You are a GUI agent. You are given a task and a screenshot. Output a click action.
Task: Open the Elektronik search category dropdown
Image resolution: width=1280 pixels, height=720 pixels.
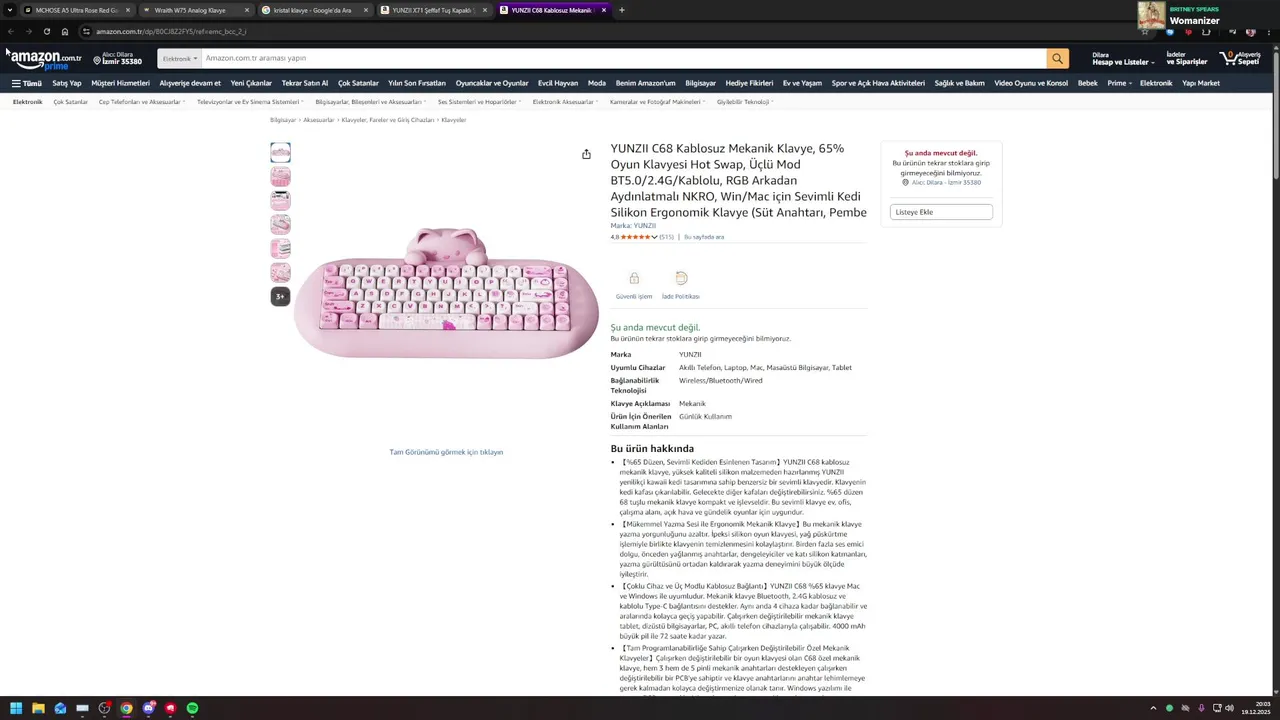point(179,58)
